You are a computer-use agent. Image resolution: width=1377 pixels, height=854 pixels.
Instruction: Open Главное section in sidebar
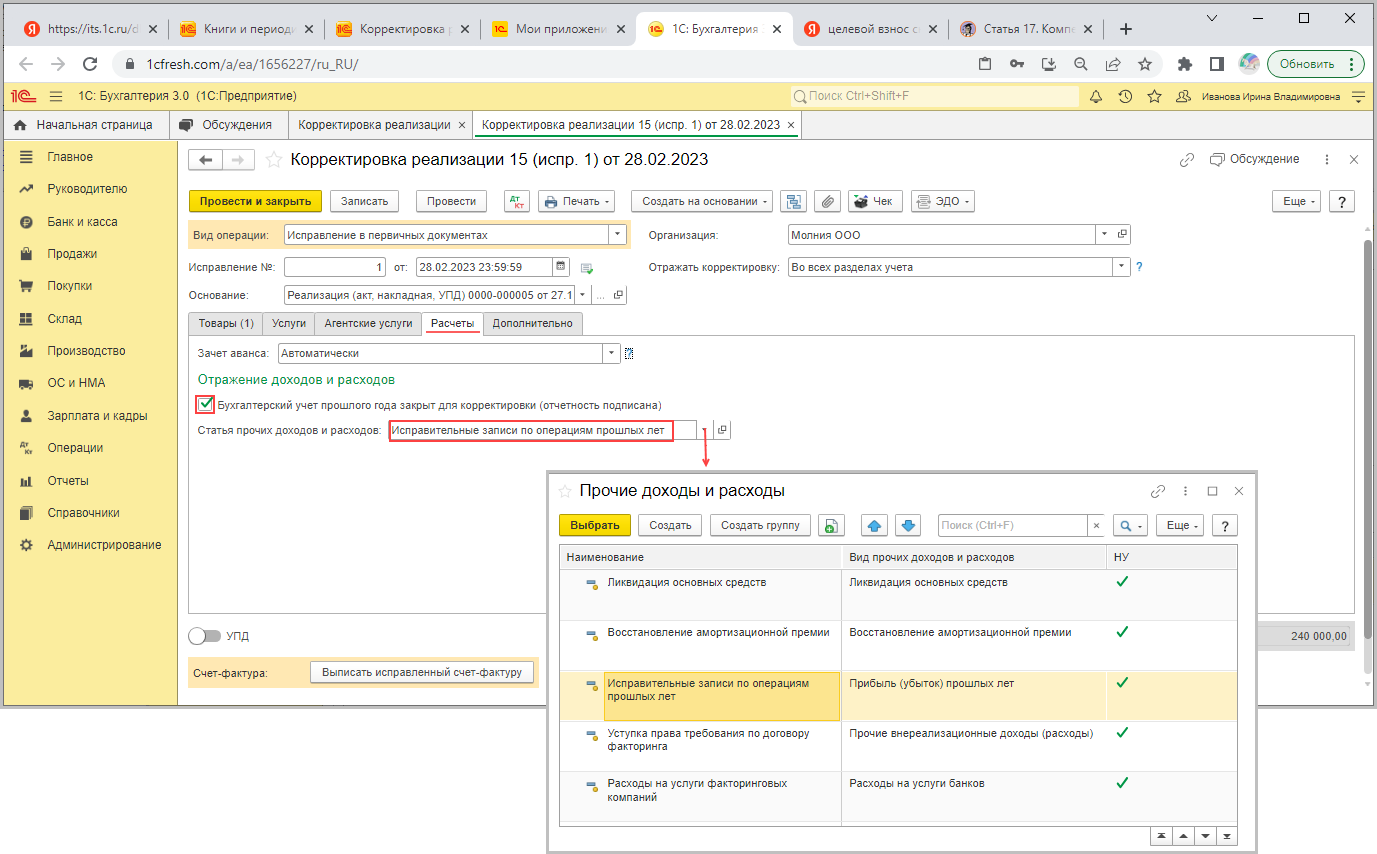(x=70, y=157)
